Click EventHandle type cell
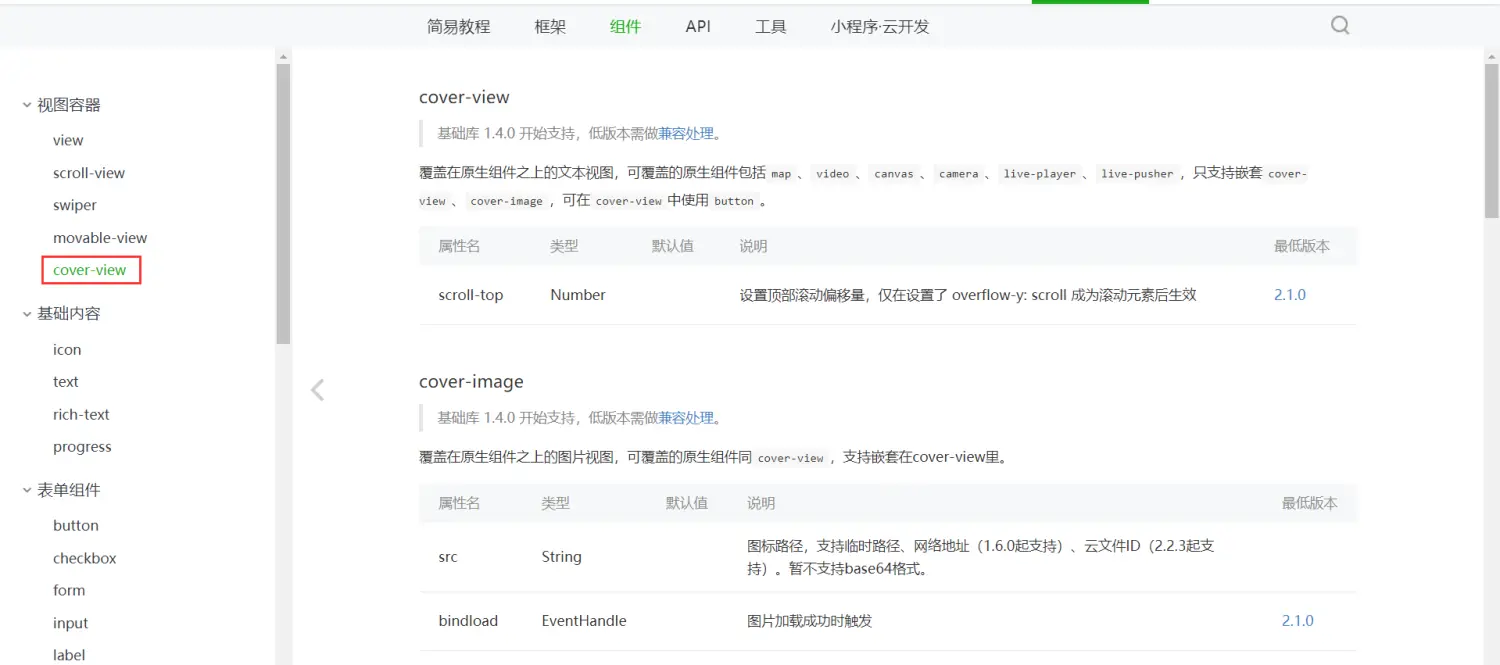Image resolution: width=1500 pixels, height=665 pixels. point(584,621)
